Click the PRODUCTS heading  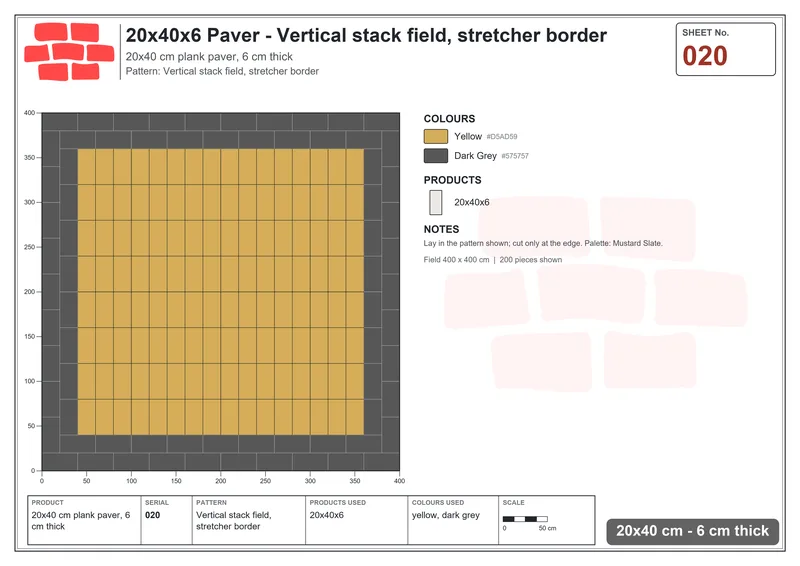click(x=453, y=180)
